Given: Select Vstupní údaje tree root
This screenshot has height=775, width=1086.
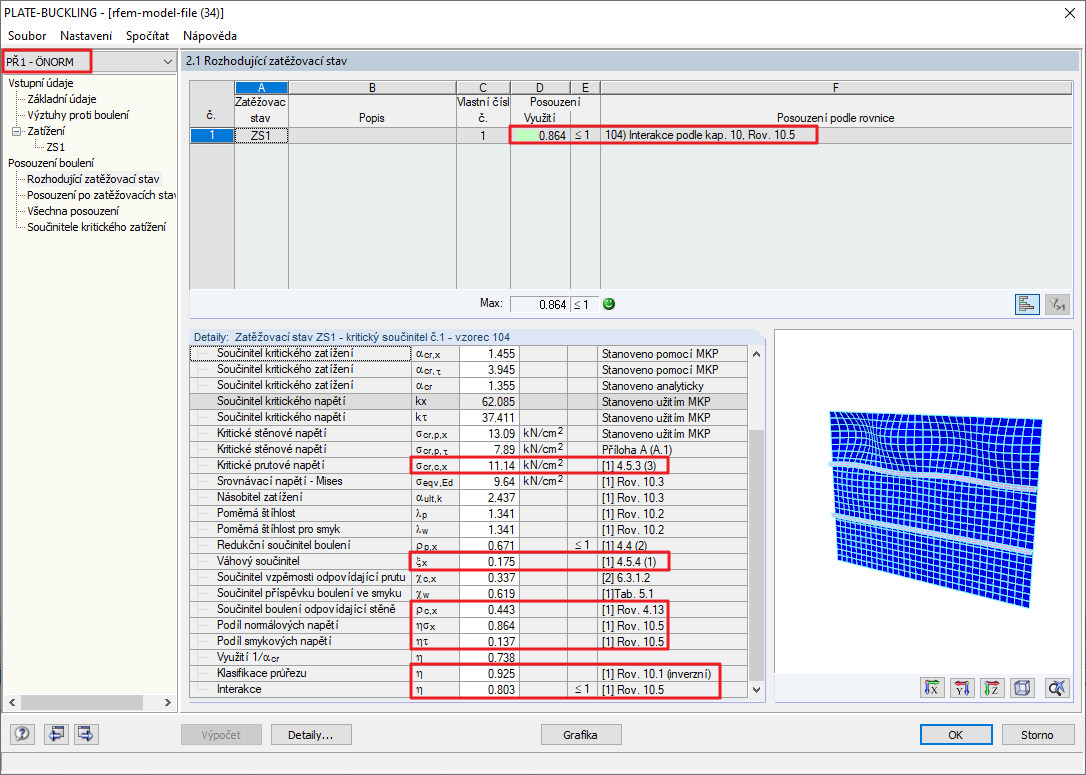Looking at the screenshot, I should 41,83.
